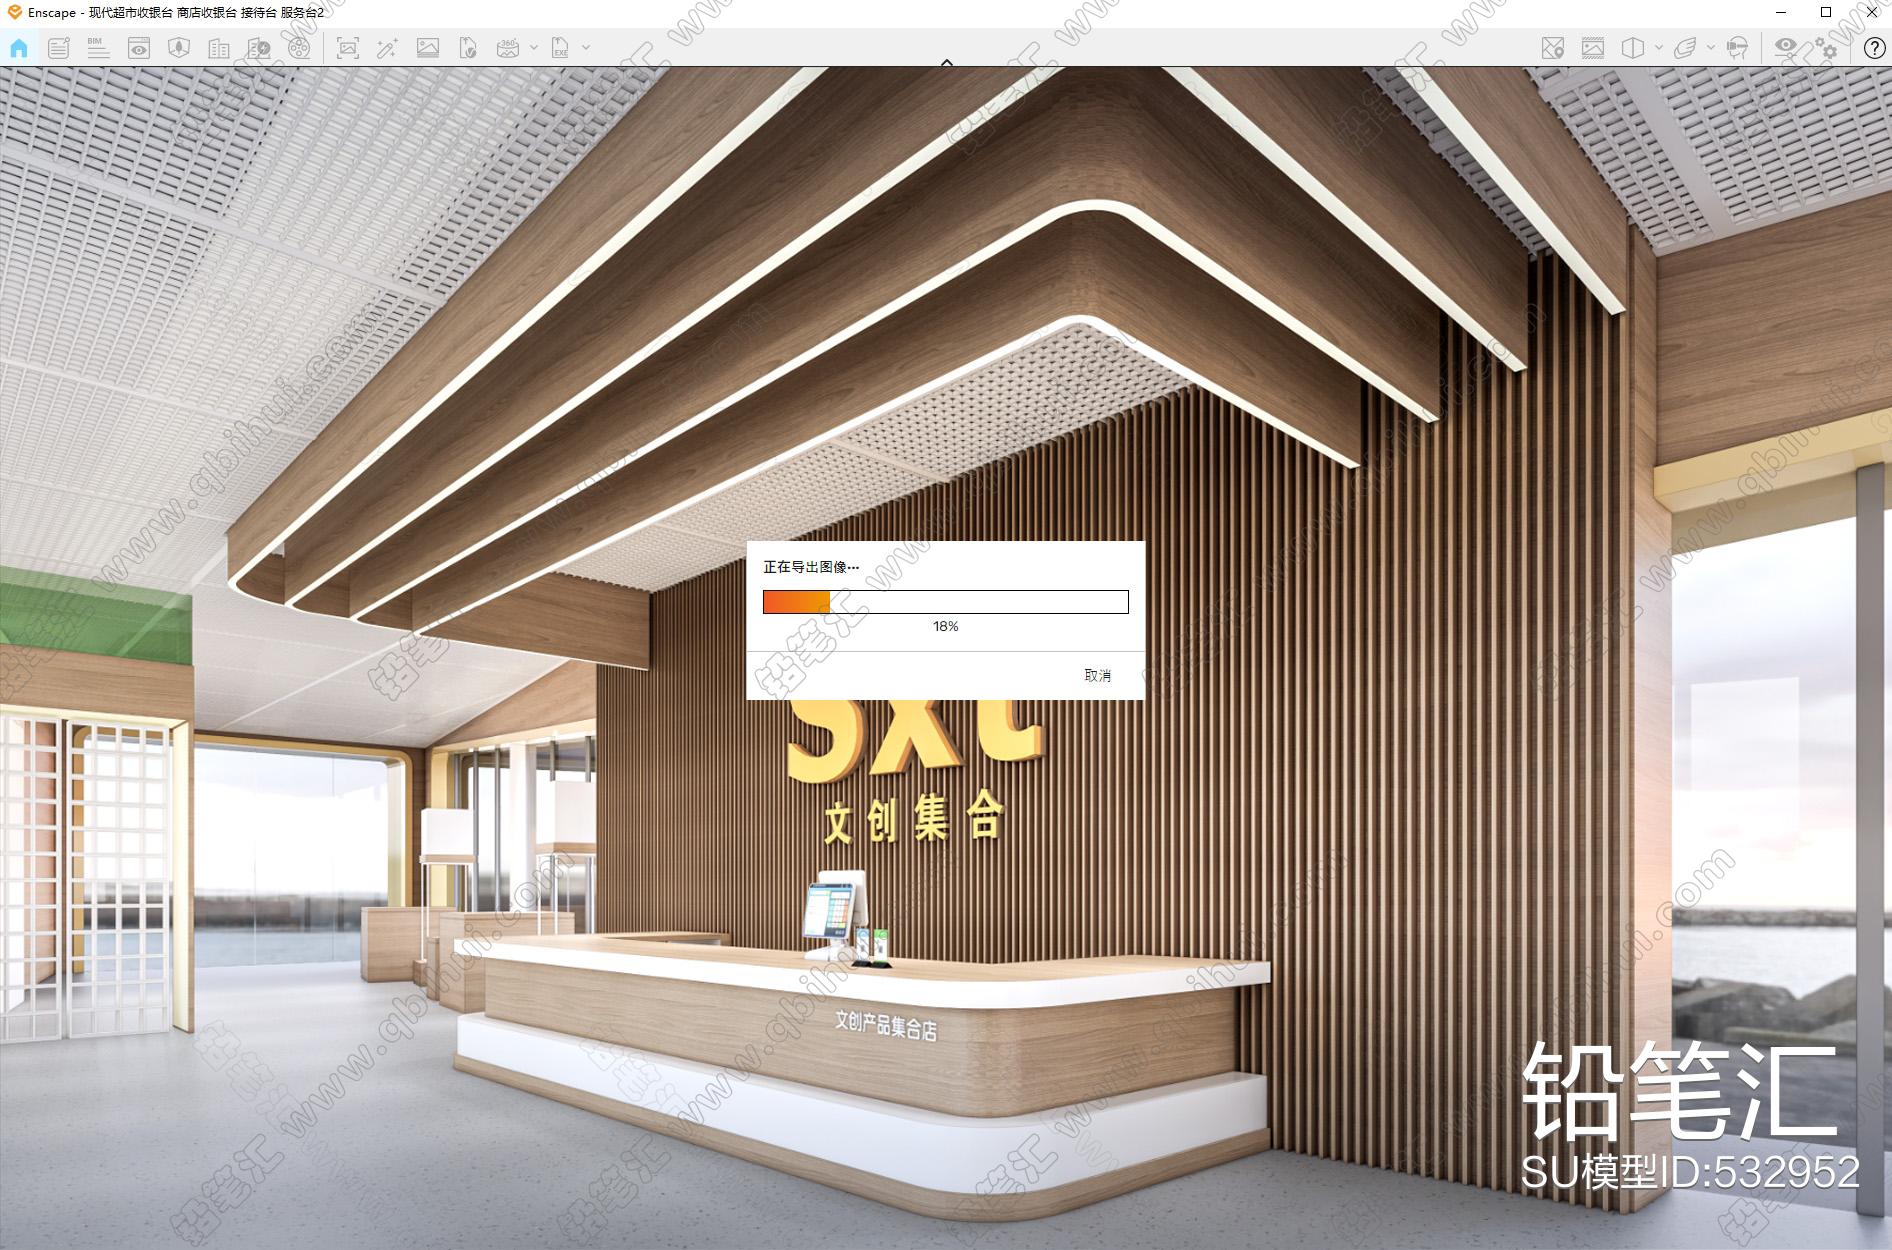Toggle the visual settings eye icon
The width and height of the screenshot is (1892, 1250).
click(x=1785, y=47)
